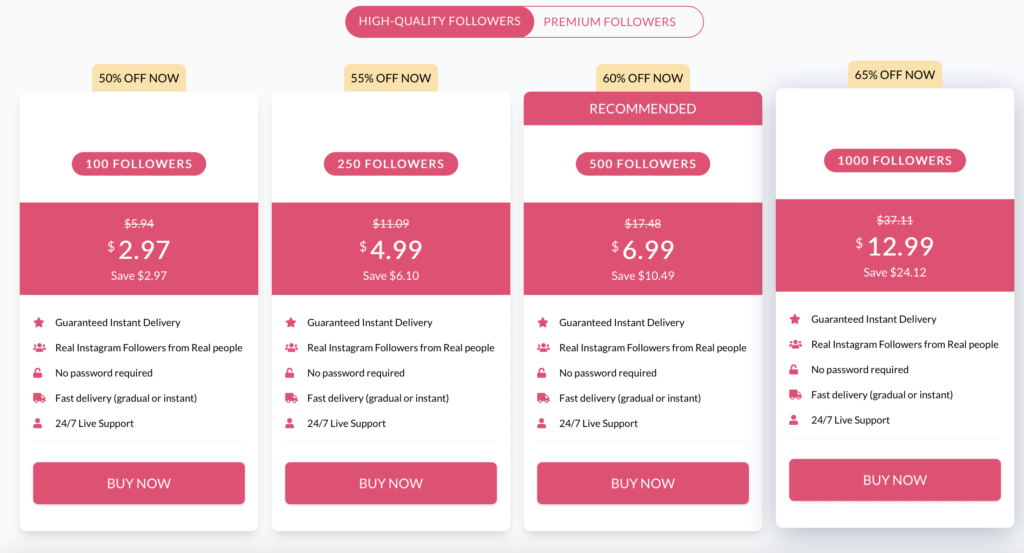Viewport: 1024px width, 553px height.
Task: Click star icon in 1000 Followers plan
Action: click(x=795, y=319)
